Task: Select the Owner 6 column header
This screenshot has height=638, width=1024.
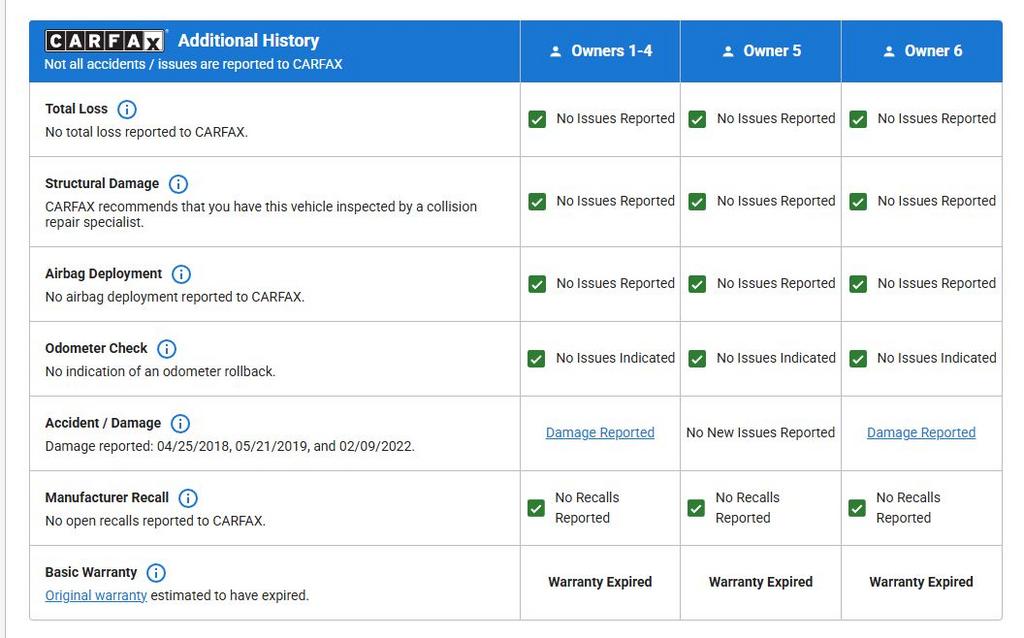Action: coord(921,51)
